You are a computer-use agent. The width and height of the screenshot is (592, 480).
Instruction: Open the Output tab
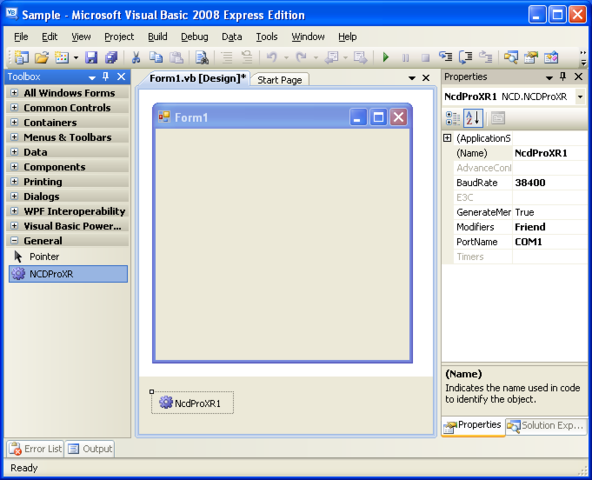click(x=90, y=449)
